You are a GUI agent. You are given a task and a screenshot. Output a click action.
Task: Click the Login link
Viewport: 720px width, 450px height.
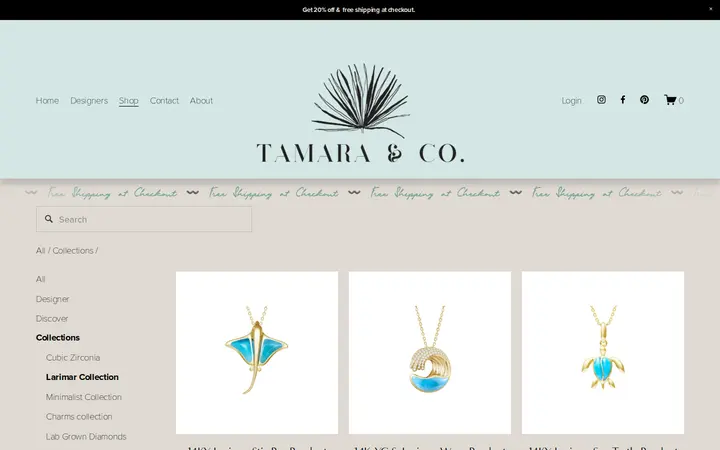point(571,101)
